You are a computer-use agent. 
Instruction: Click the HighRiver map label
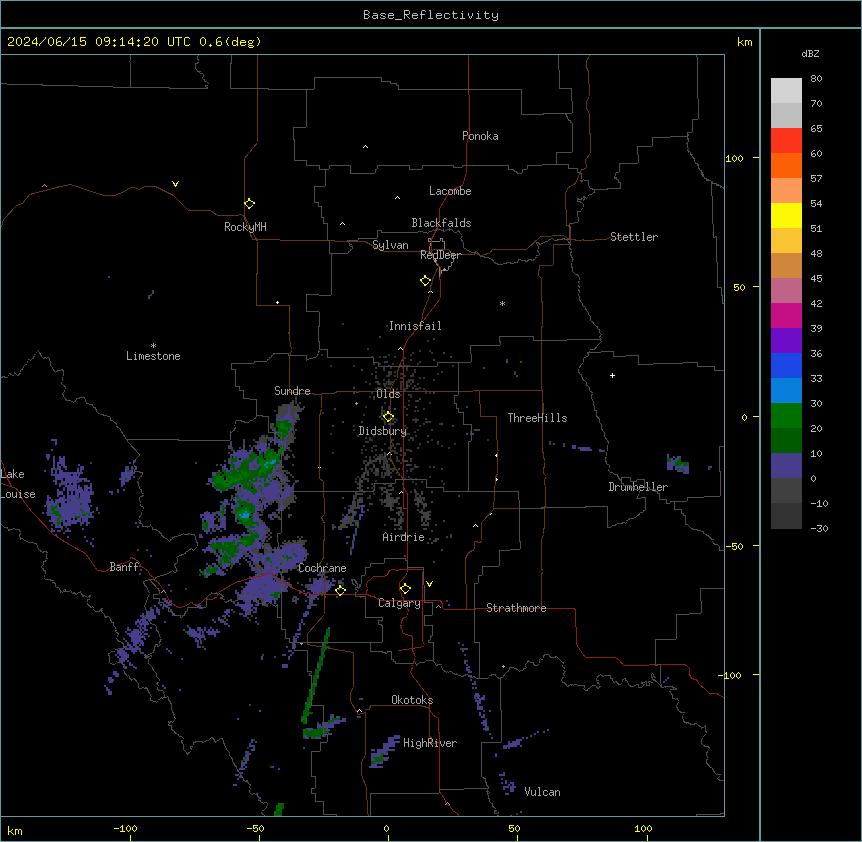(x=430, y=743)
